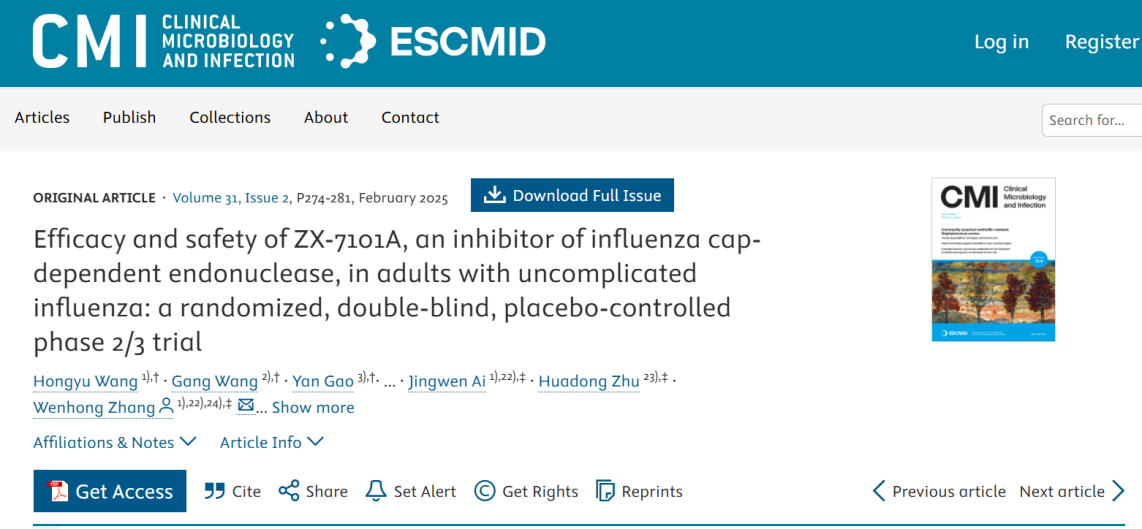Screen dimensions: 1142x529
Task: Show more authors in the list
Action: [312, 407]
